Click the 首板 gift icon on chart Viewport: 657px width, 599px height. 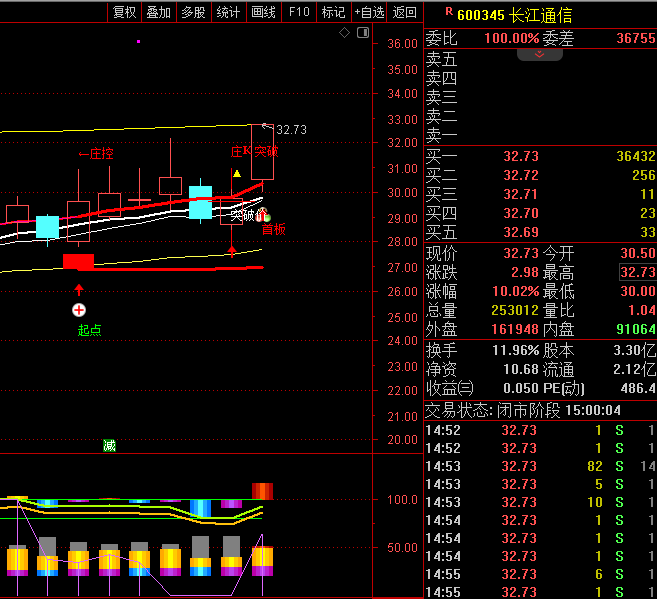tap(266, 215)
